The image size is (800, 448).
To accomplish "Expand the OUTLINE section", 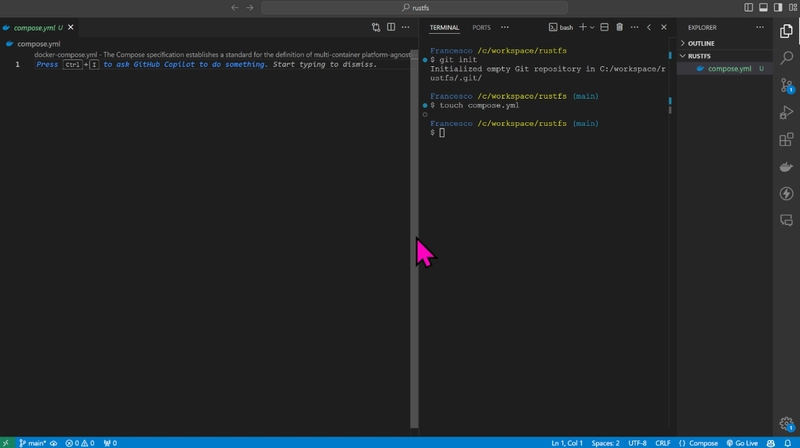I will [x=724, y=43].
